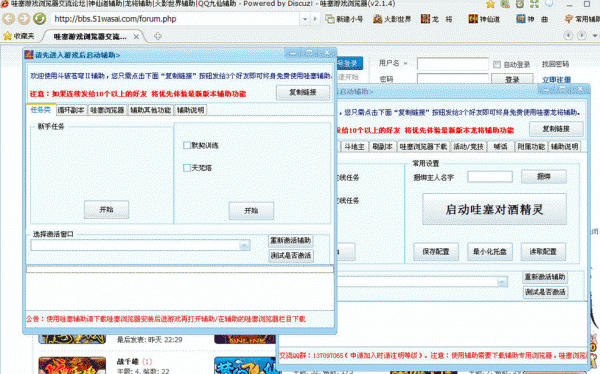Click the scroll tabs right arrow
The width and height of the screenshot is (600, 374).
[x=582, y=36]
